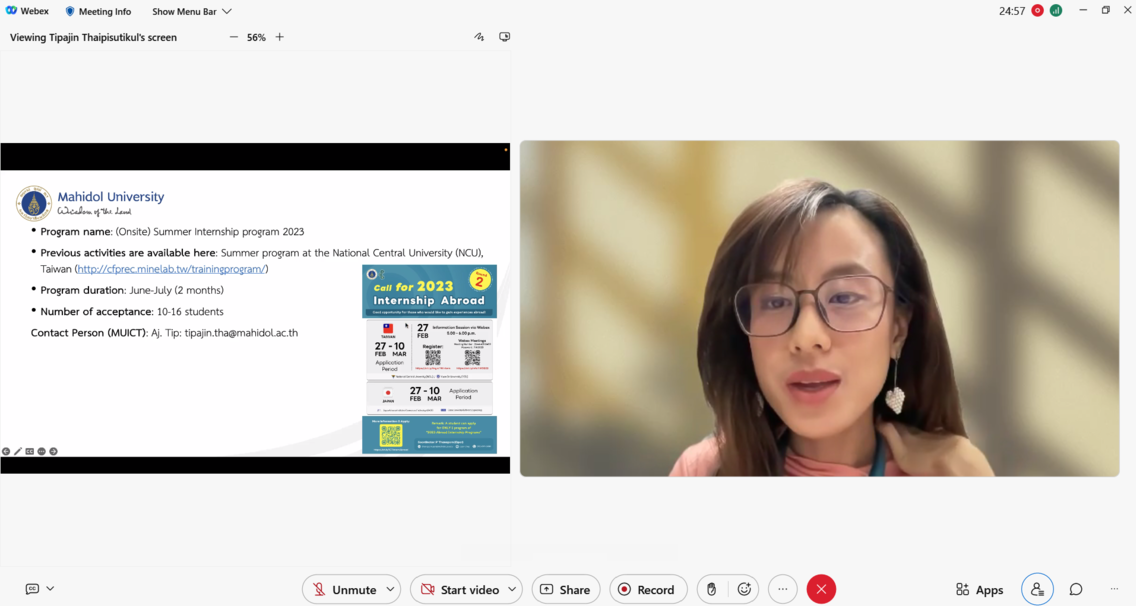
Task: Open more options ellipsis next to reactions
Action: coord(783,589)
